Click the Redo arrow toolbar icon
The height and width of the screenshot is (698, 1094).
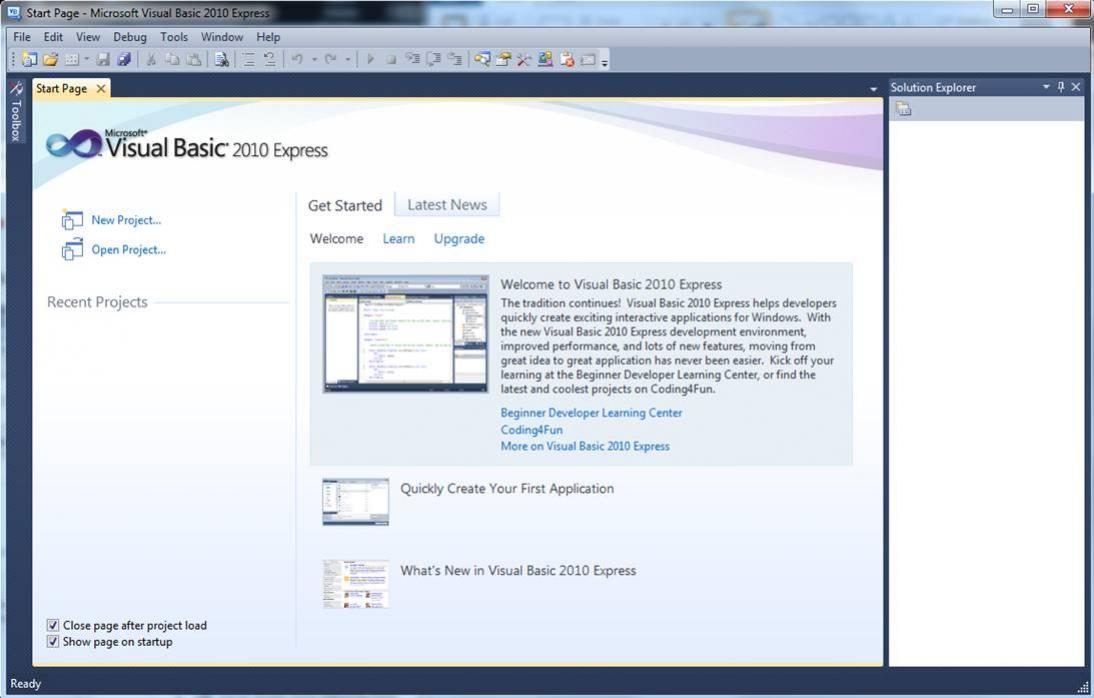click(331, 60)
